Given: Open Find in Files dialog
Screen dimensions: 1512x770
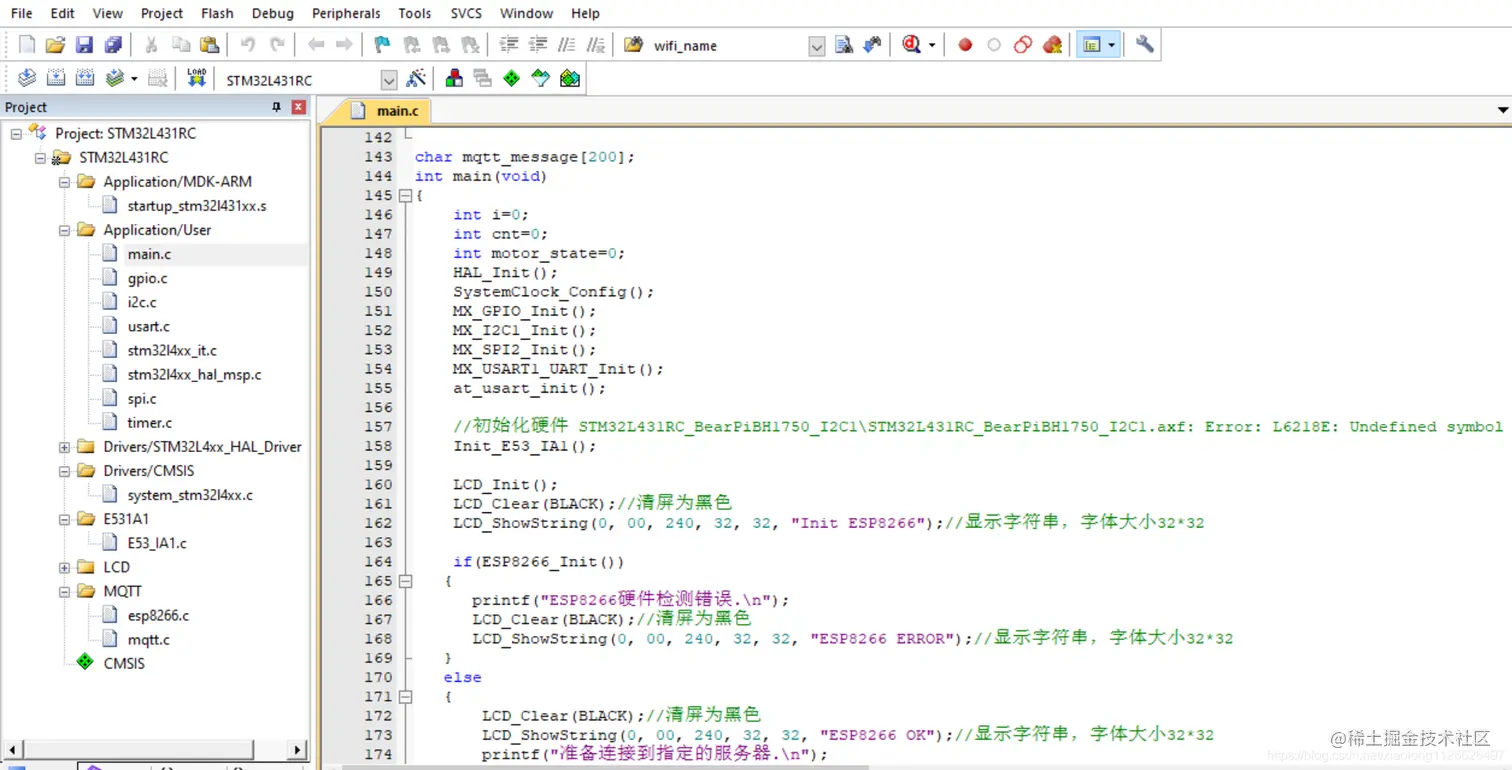Looking at the screenshot, I should (x=634, y=45).
